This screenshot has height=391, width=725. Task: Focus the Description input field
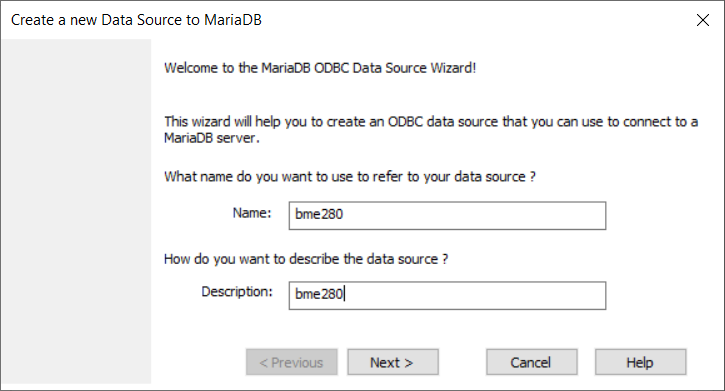[x=447, y=295]
